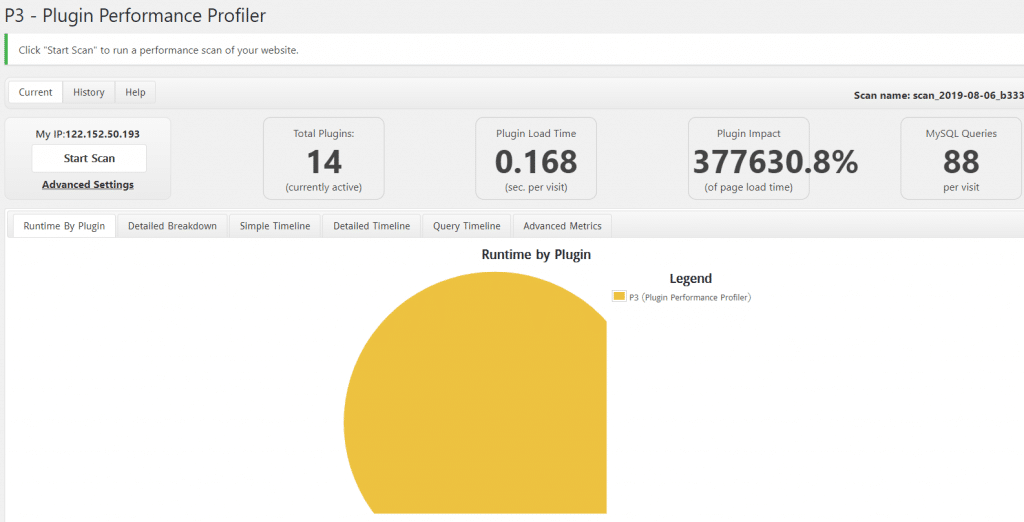Click the Start Scan button

89,158
